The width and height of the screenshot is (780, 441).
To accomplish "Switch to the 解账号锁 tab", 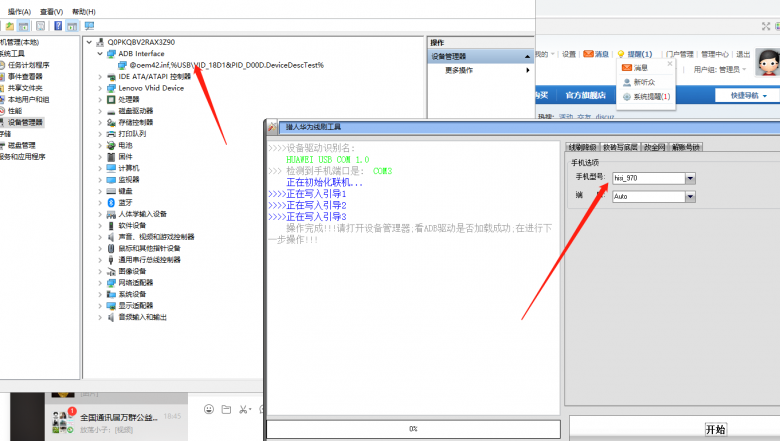I will [685, 147].
